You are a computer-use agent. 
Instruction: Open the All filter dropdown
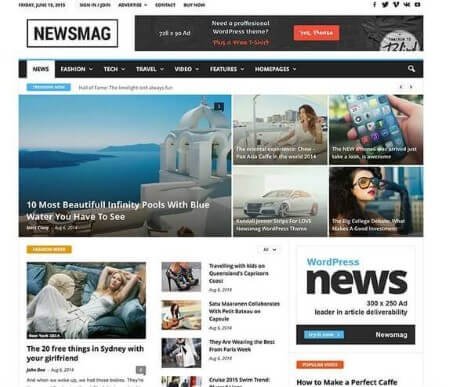[269, 250]
